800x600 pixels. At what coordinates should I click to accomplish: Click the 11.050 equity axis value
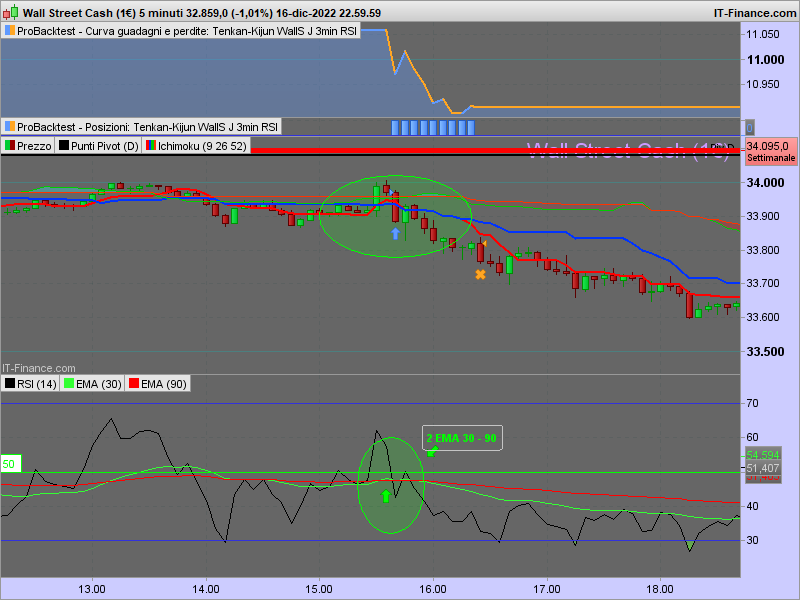763,34
